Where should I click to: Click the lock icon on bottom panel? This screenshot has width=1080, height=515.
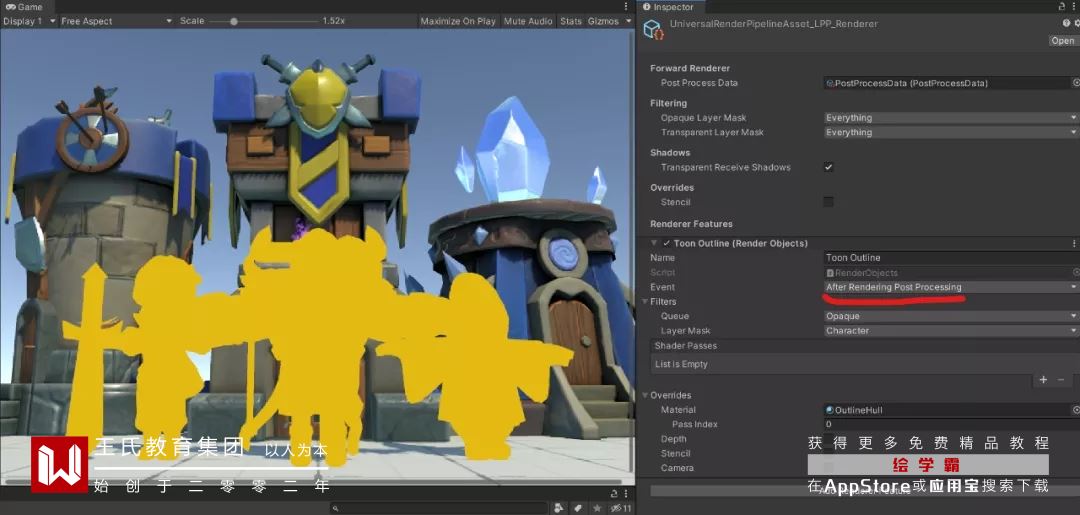pos(614,493)
